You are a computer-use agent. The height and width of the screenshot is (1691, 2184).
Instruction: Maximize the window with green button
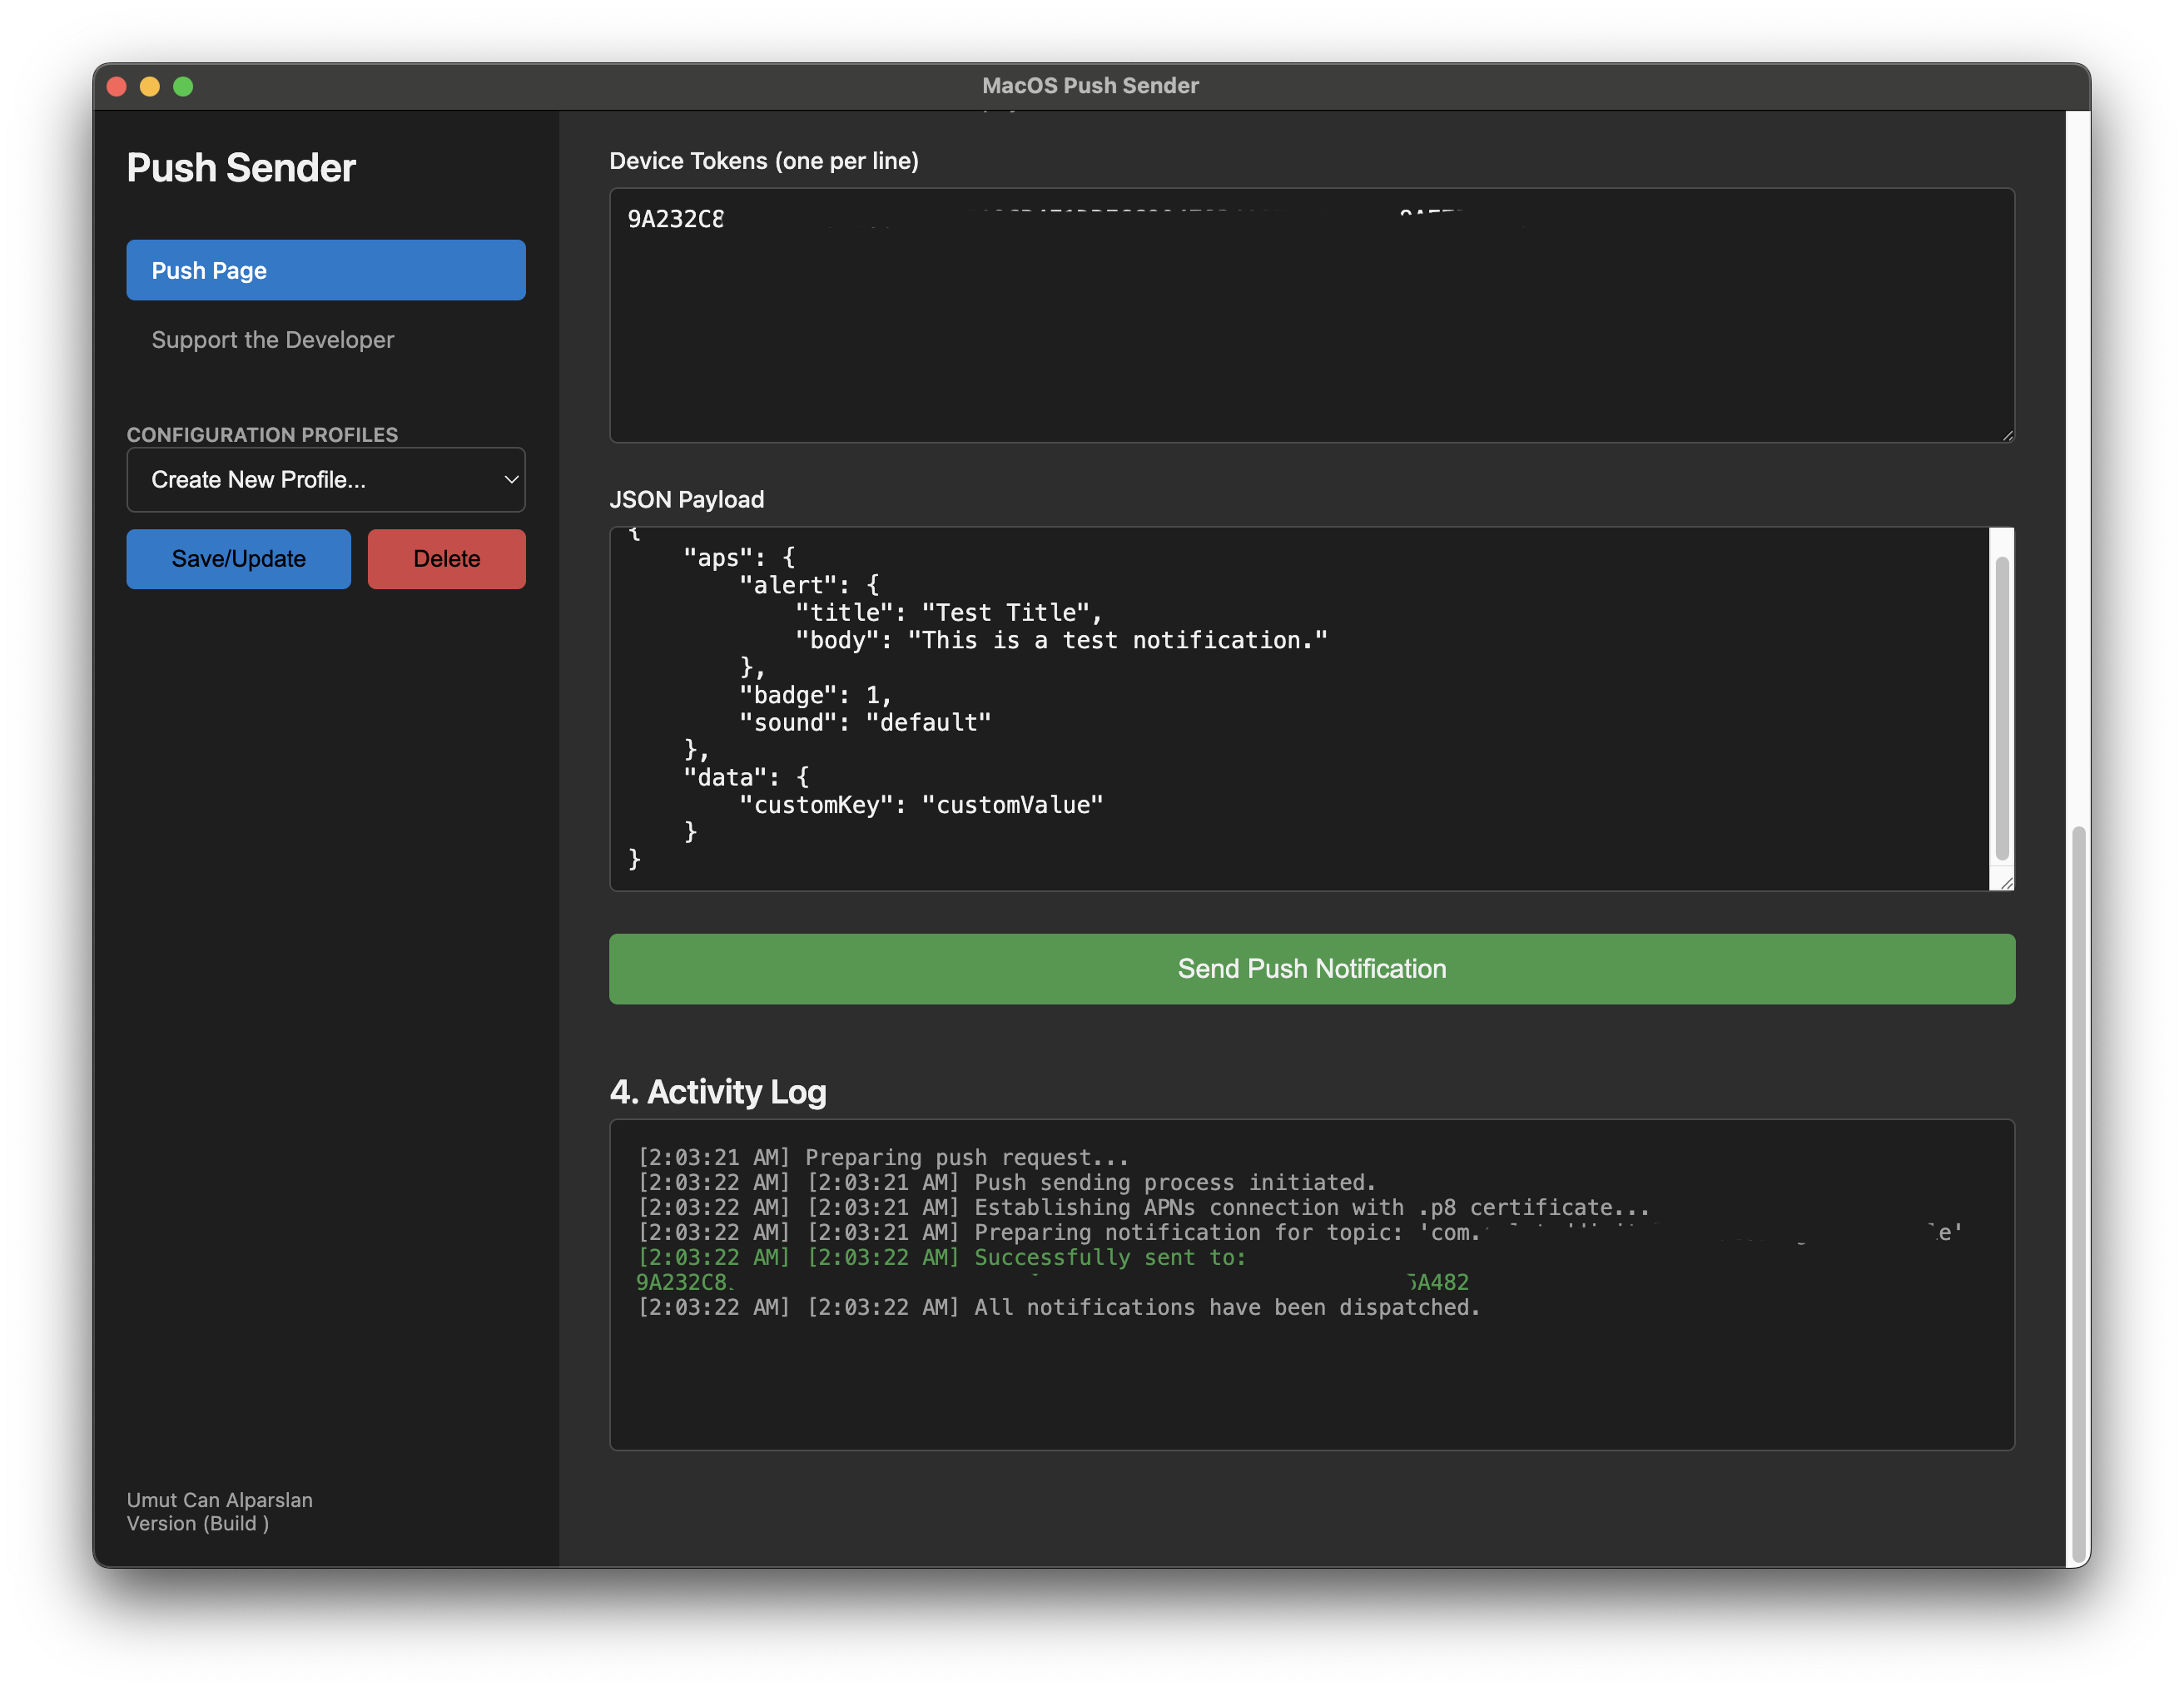pyautogui.click(x=183, y=86)
